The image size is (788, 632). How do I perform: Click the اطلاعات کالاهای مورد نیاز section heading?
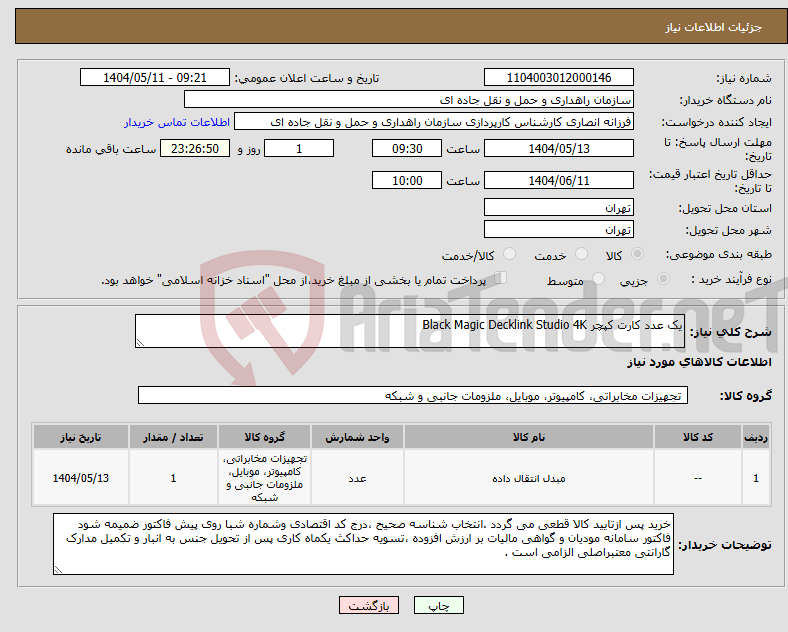[699, 362]
